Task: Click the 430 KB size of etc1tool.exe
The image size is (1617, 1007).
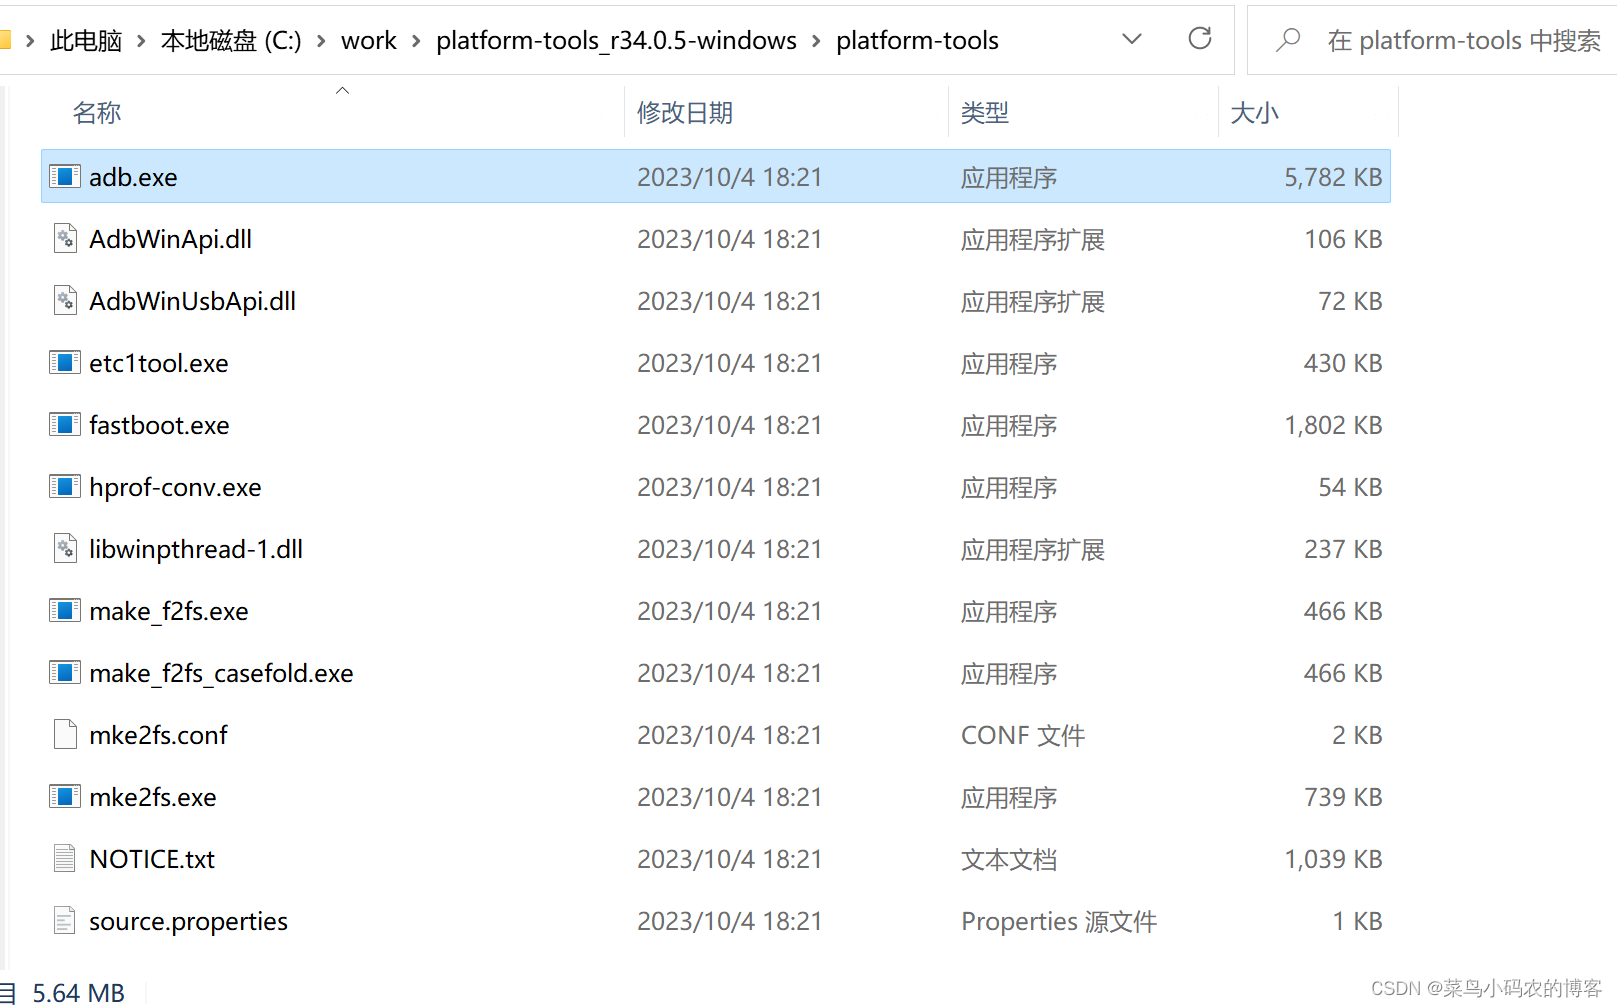Action: pyautogui.click(x=1343, y=363)
